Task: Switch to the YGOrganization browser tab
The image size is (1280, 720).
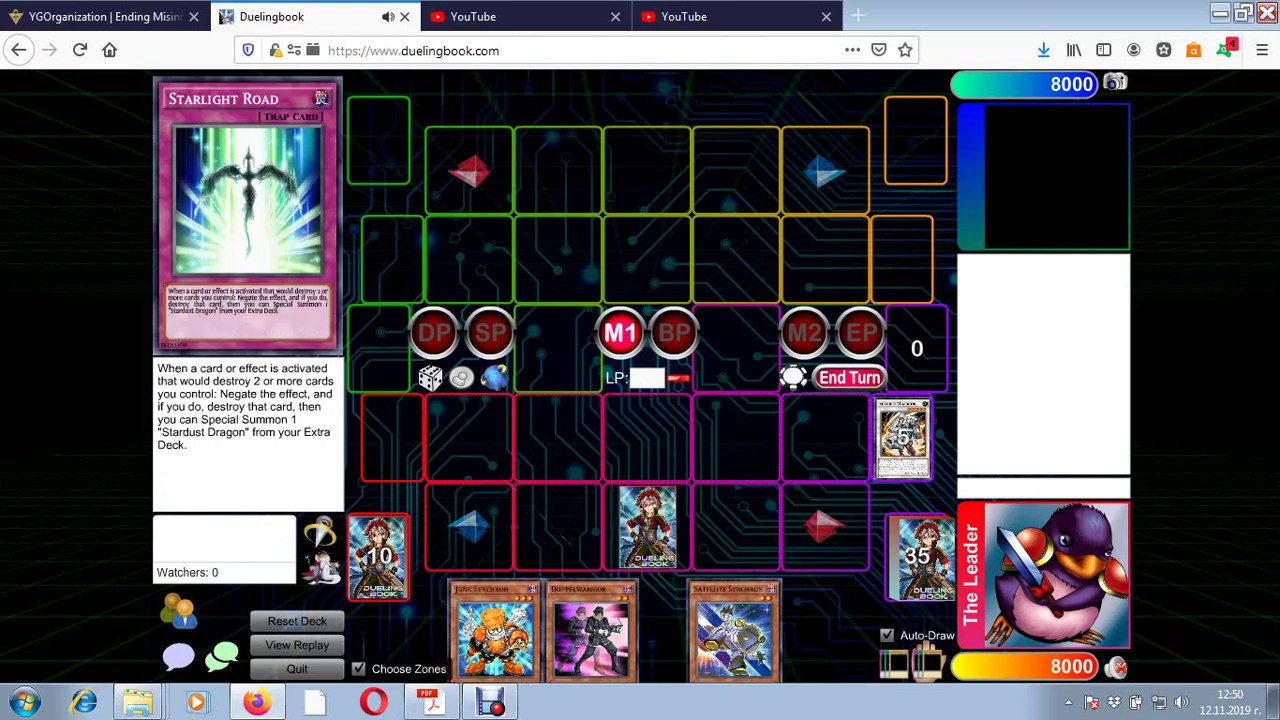Action: pos(105,16)
